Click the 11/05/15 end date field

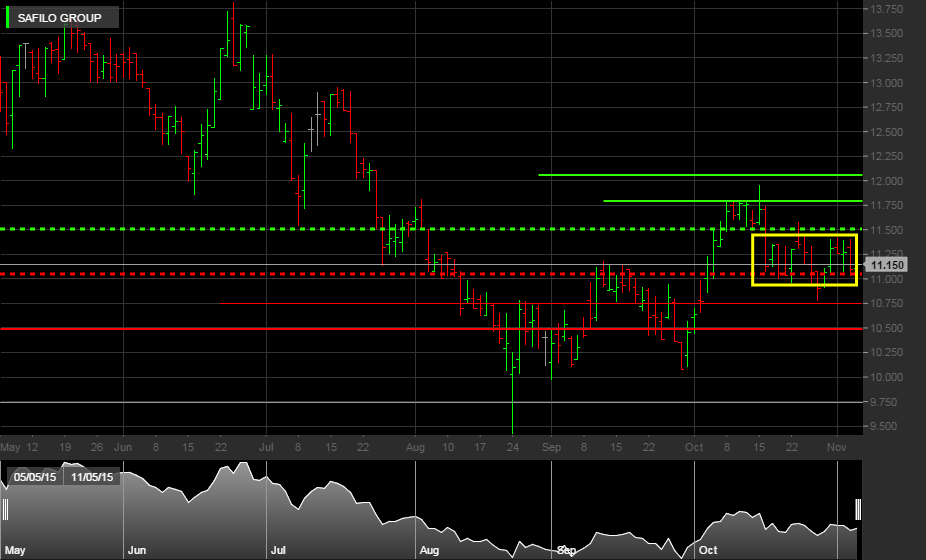tap(91, 477)
